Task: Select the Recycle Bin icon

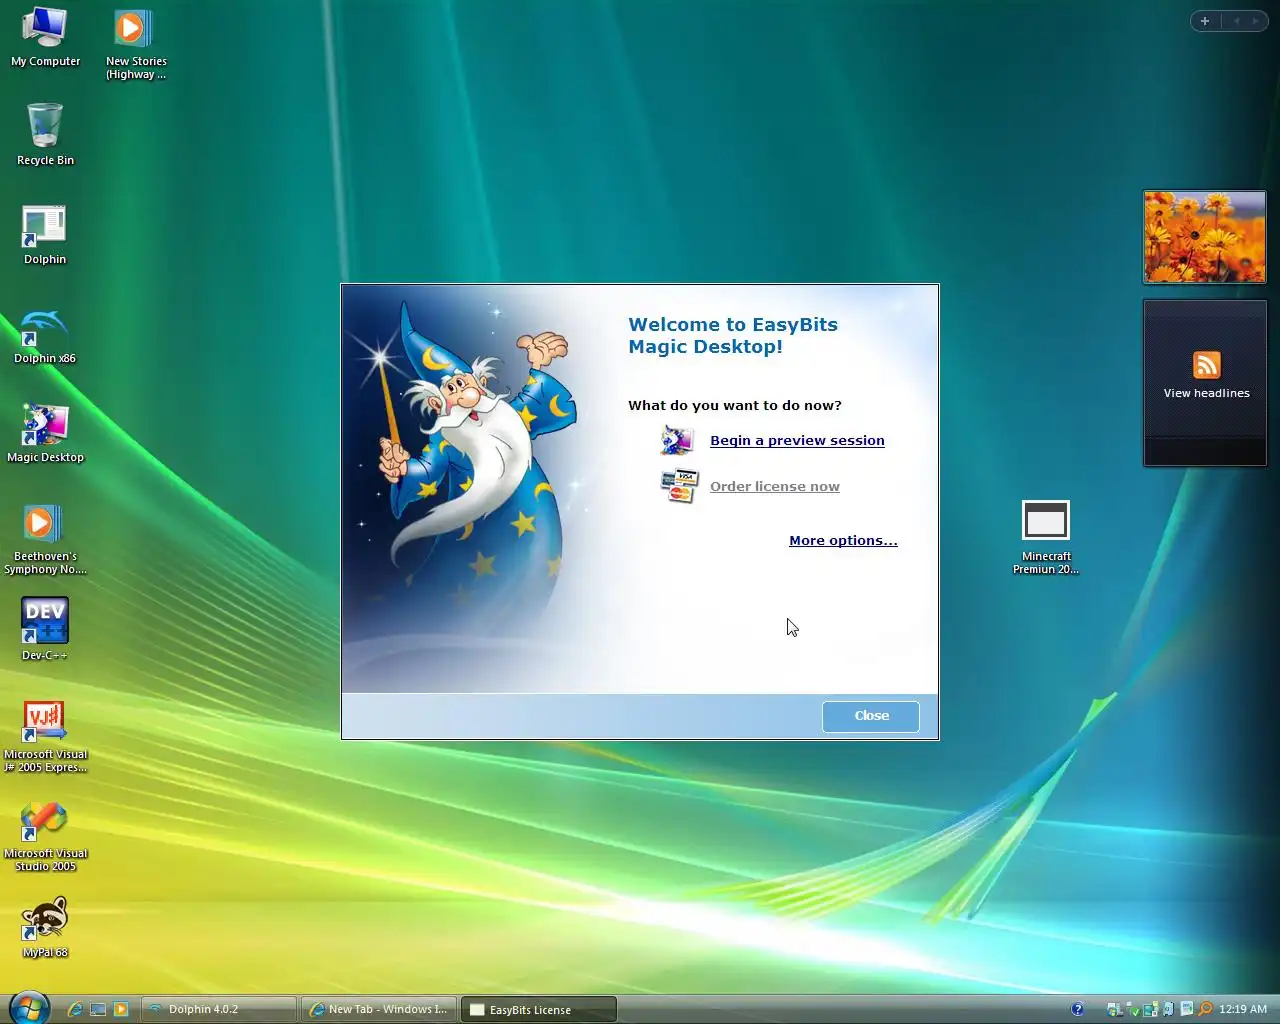Action: click(45, 134)
